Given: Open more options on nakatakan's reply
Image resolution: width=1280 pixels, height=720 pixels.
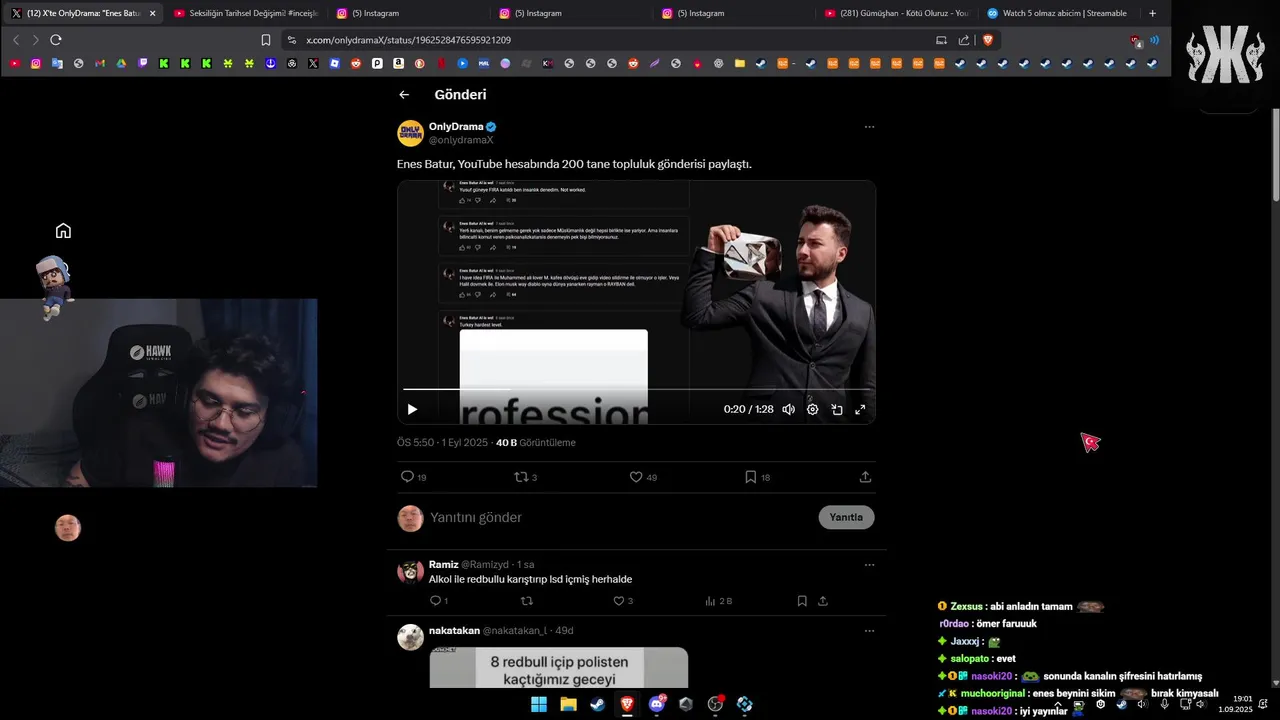Looking at the screenshot, I should click(869, 631).
